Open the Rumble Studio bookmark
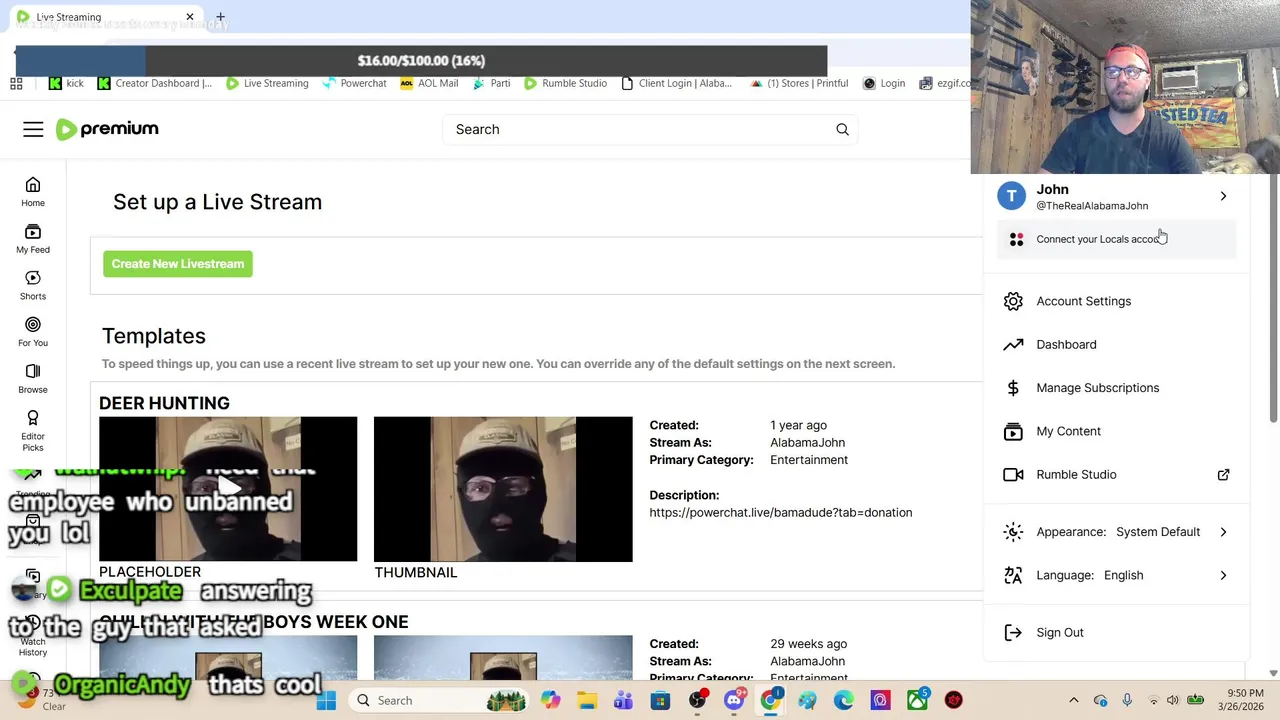 (x=565, y=83)
